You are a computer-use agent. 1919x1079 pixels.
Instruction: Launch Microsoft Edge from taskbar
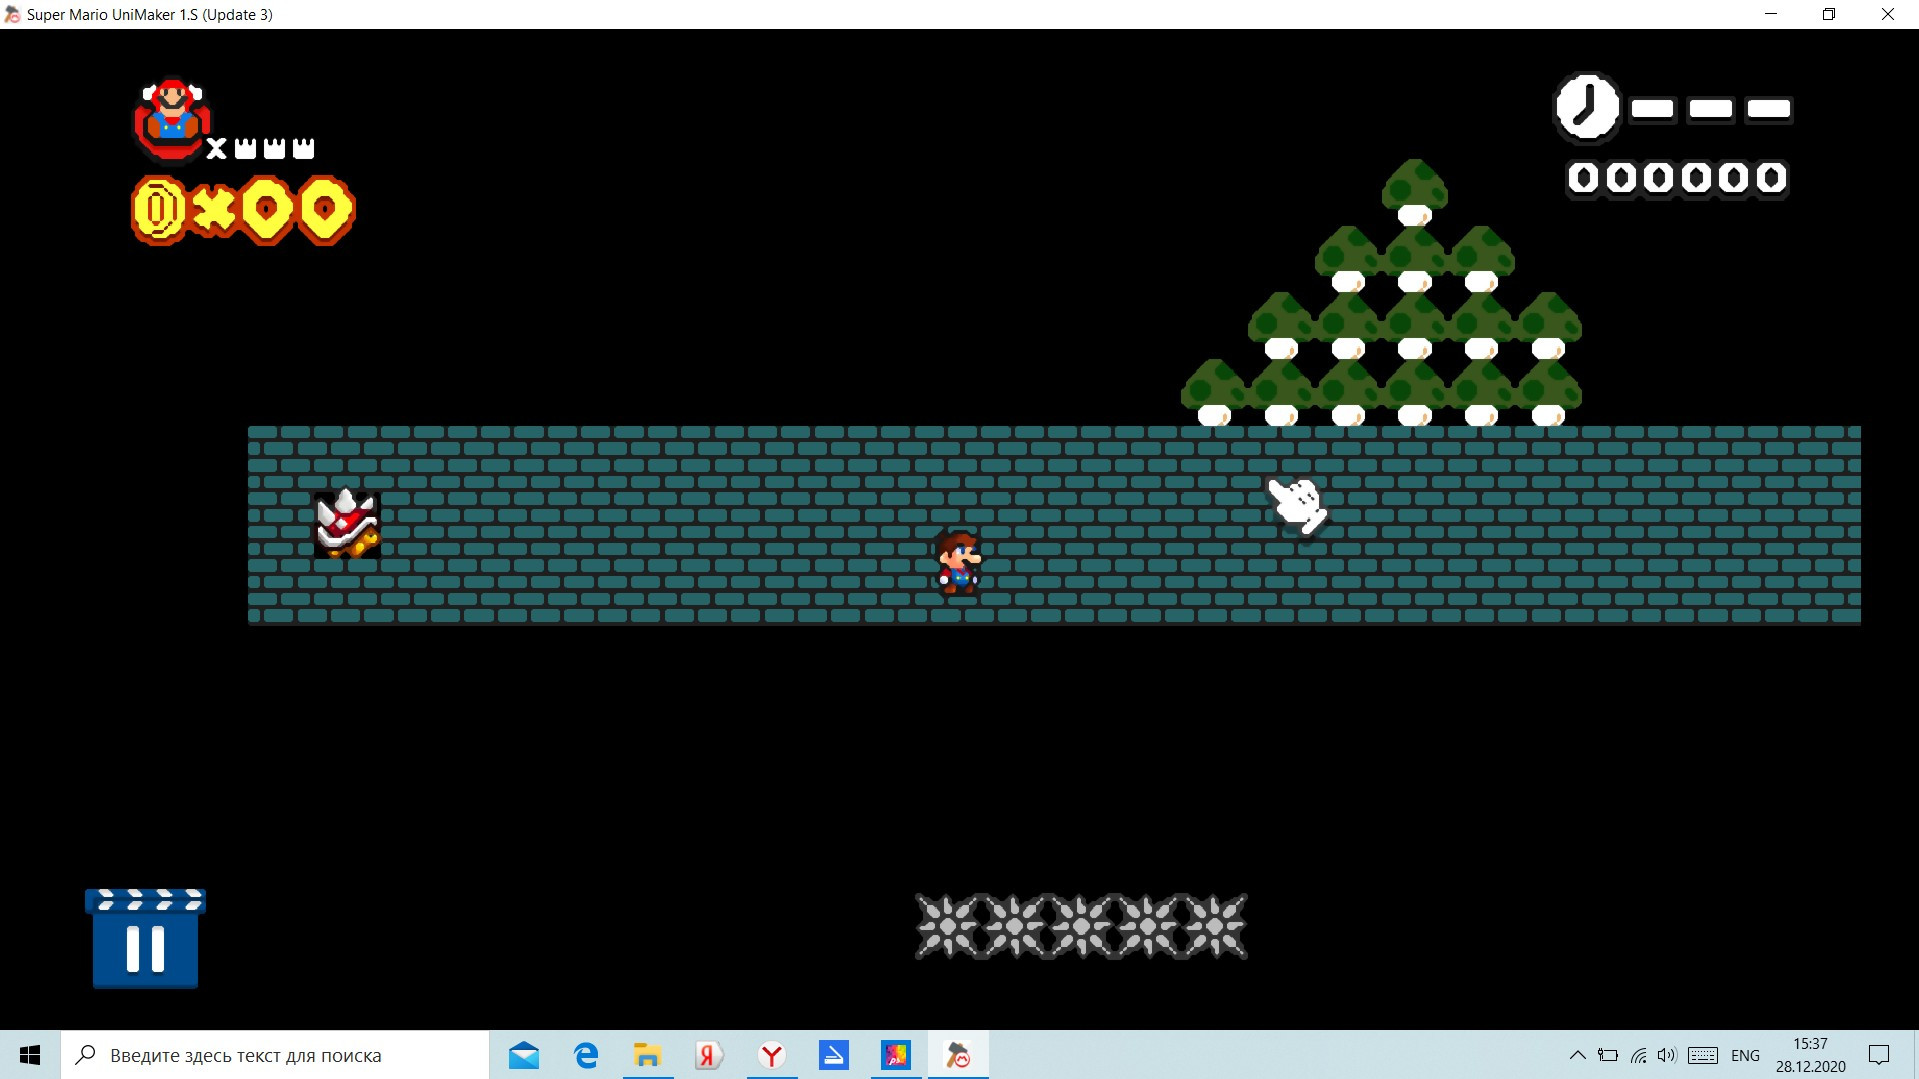pyautogui.click(x=586, y=1055)
